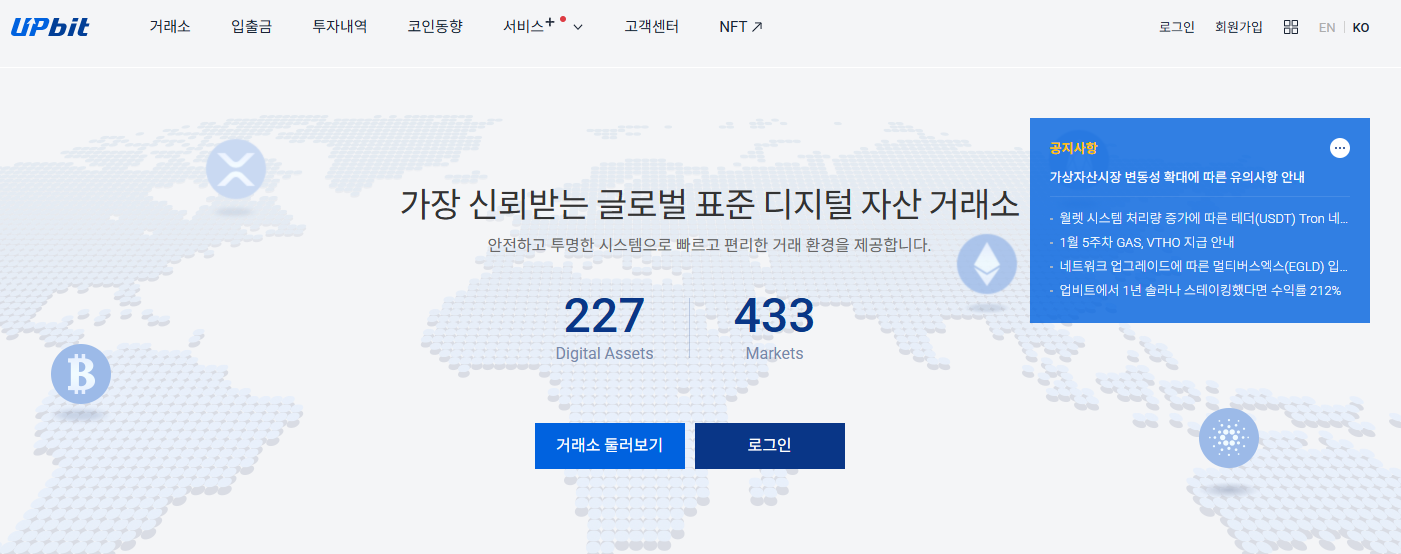This screenshot has height=554, width=1401.
Task: Expand the 서비스+ dropdown menu
Action: 543,27
